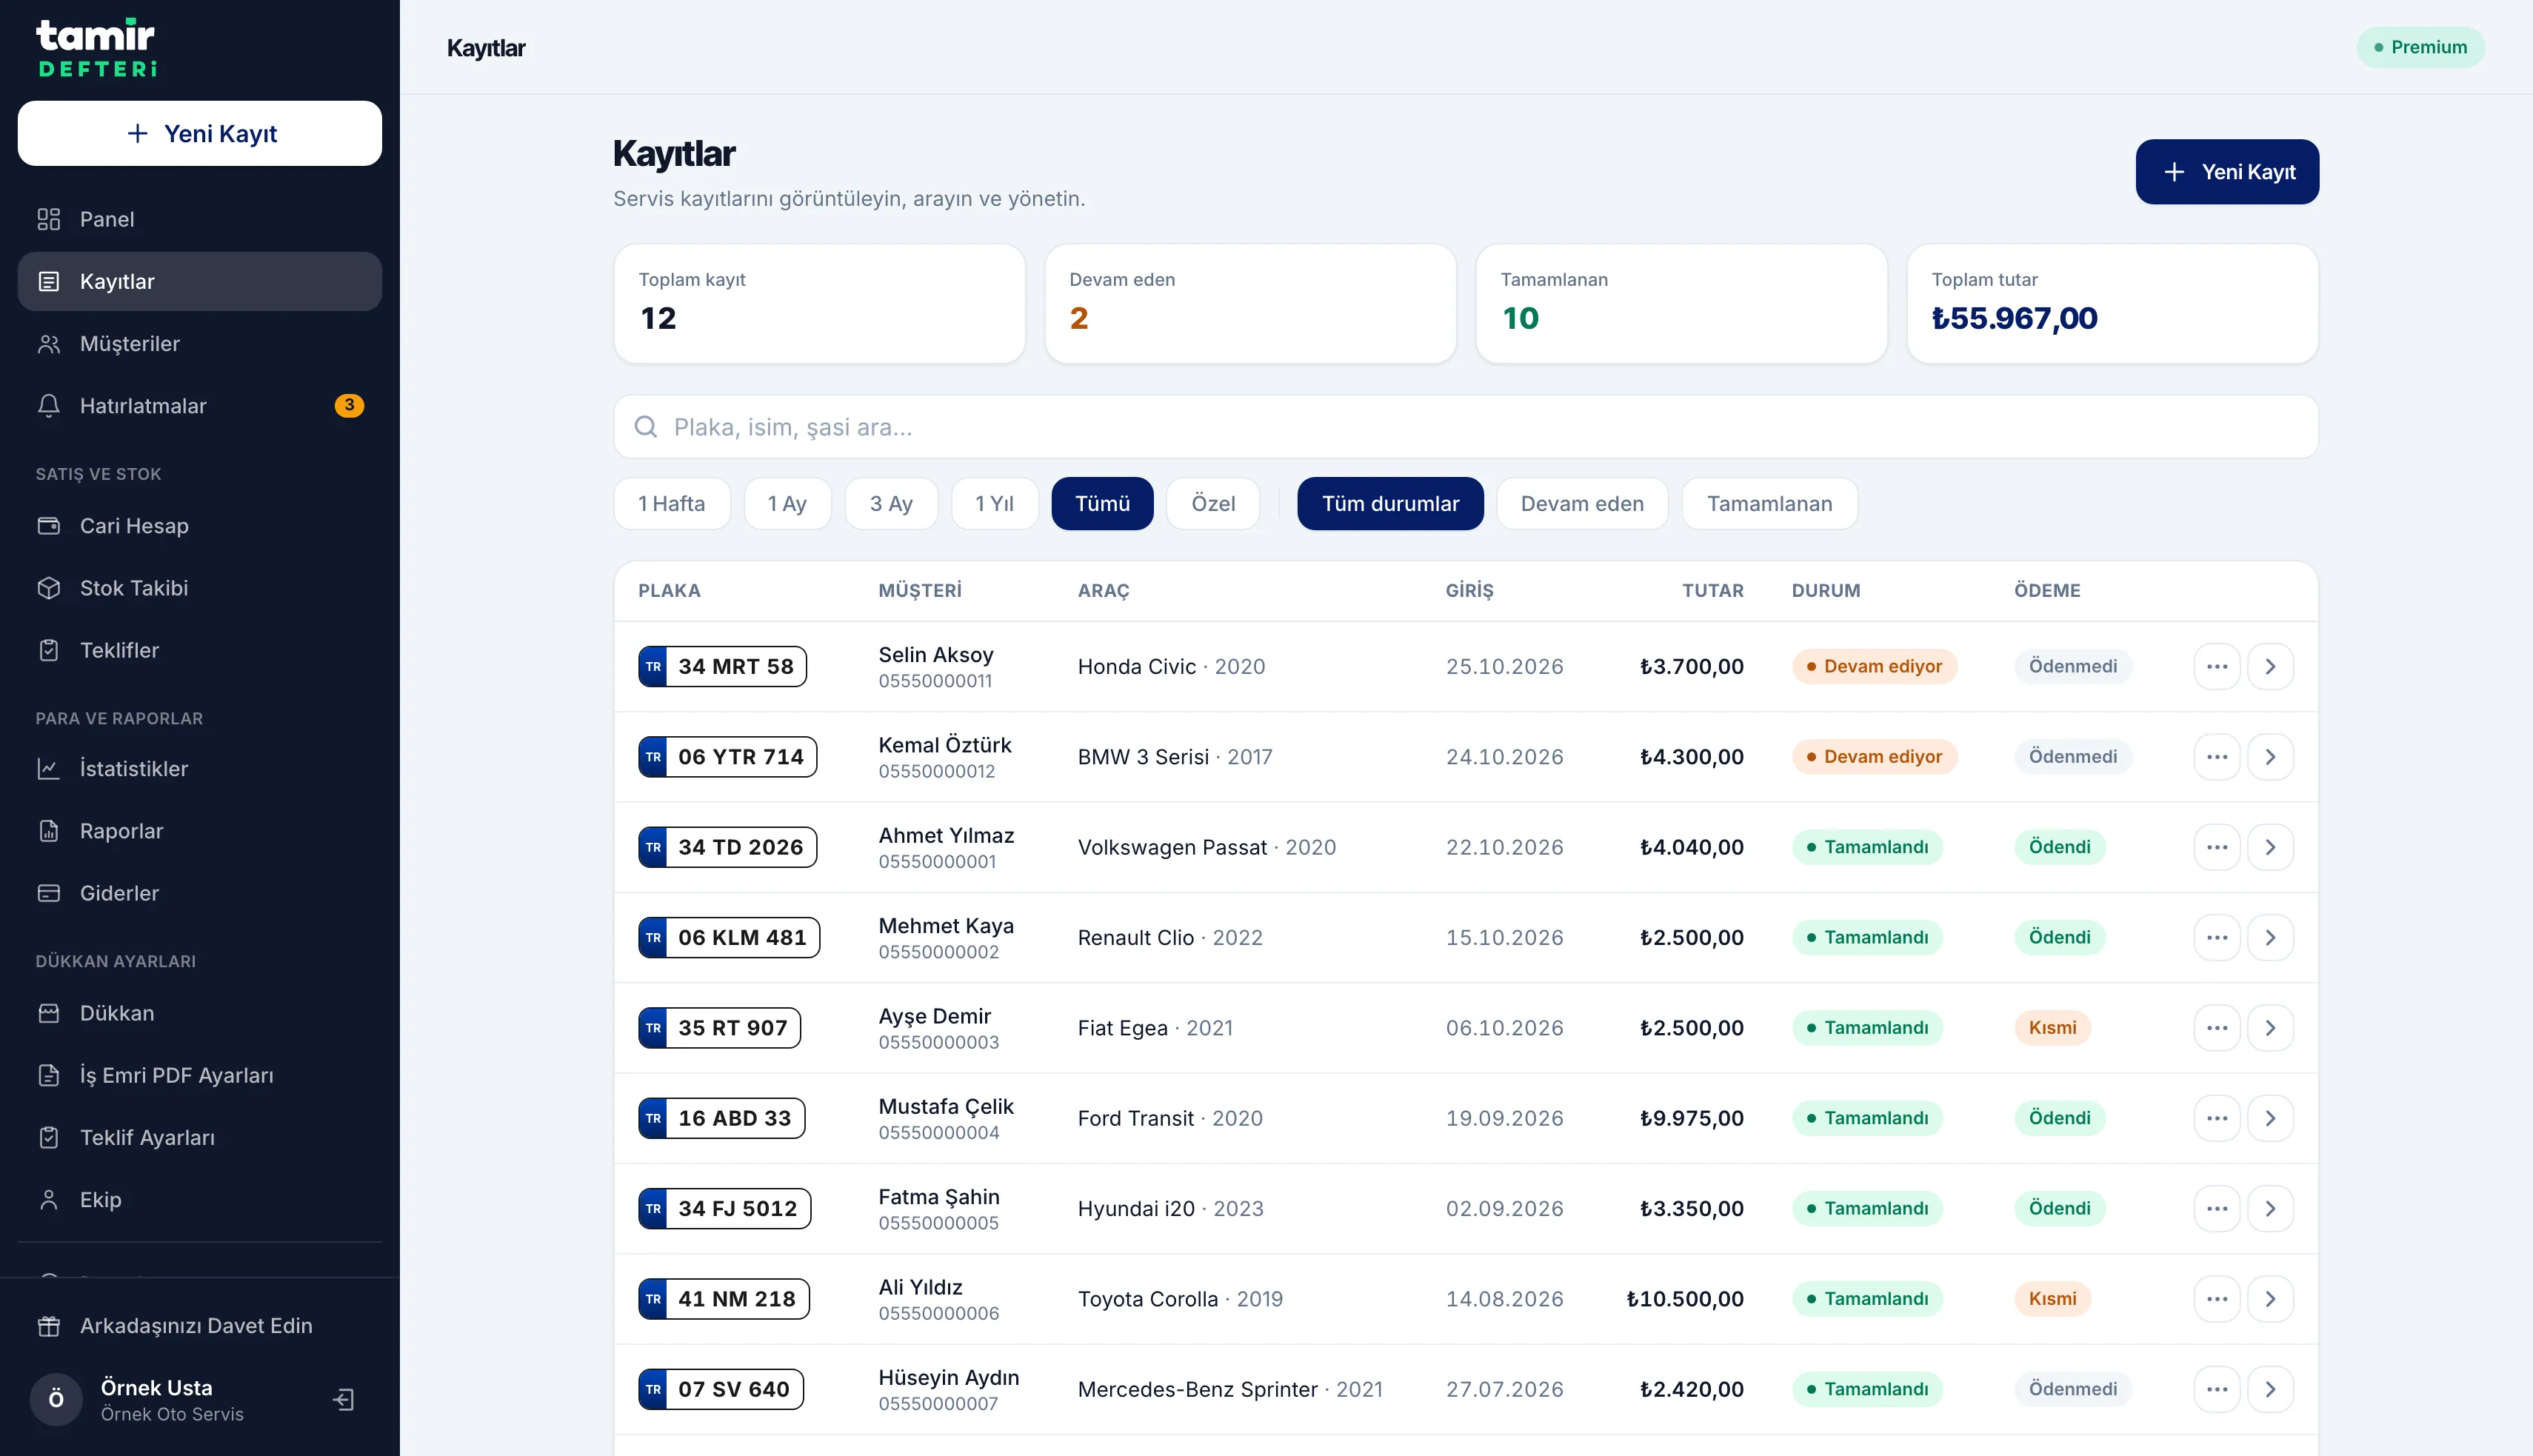Click the 34 FJ 5012 license plate
Viewport: 2533px width, 1456px height.
point(725,1209)
